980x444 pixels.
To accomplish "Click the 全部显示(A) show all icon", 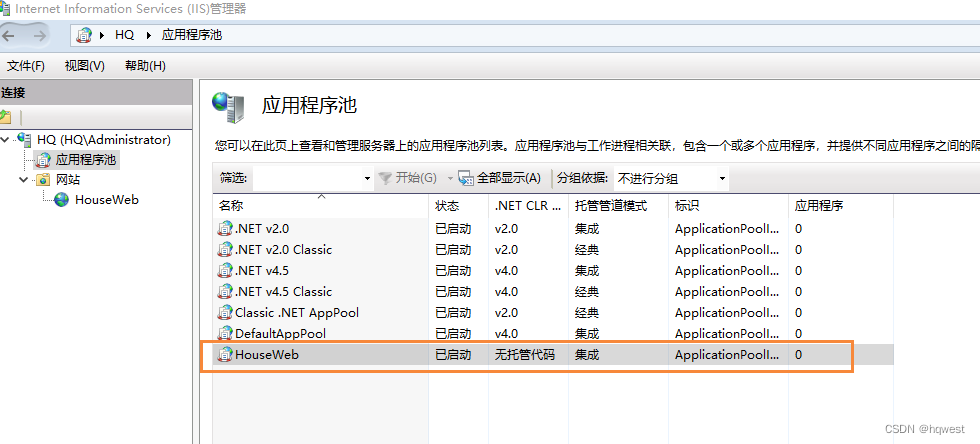I will (466, 178).
